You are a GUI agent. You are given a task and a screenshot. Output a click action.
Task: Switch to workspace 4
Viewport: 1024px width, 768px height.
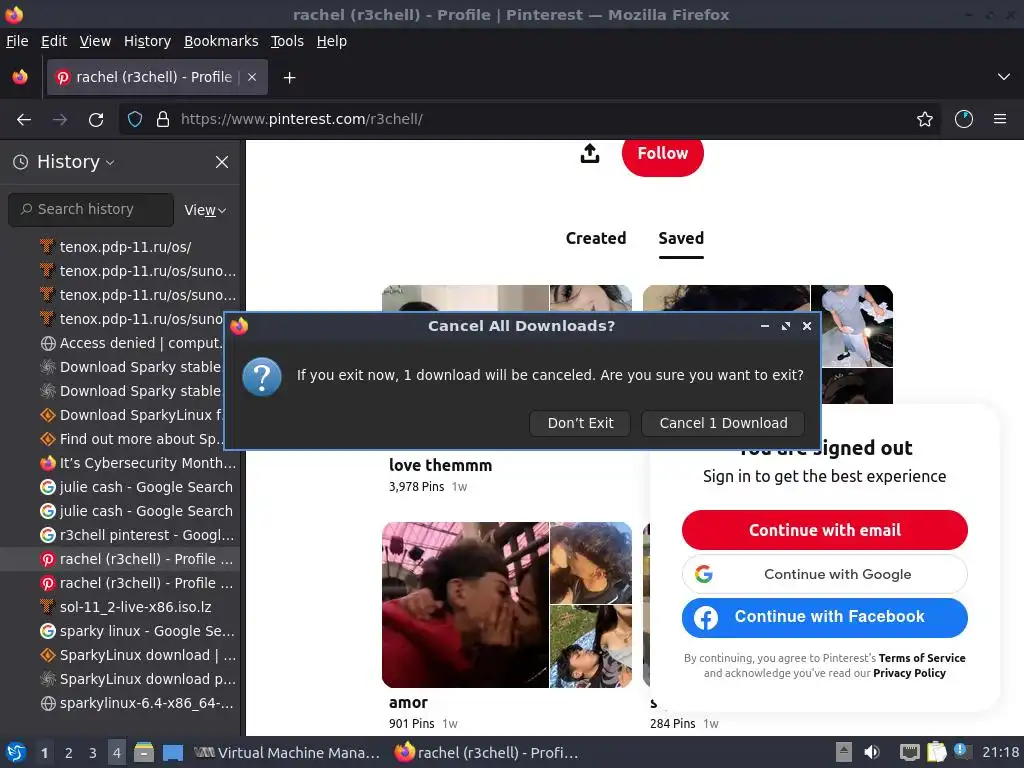click(117, 753)
